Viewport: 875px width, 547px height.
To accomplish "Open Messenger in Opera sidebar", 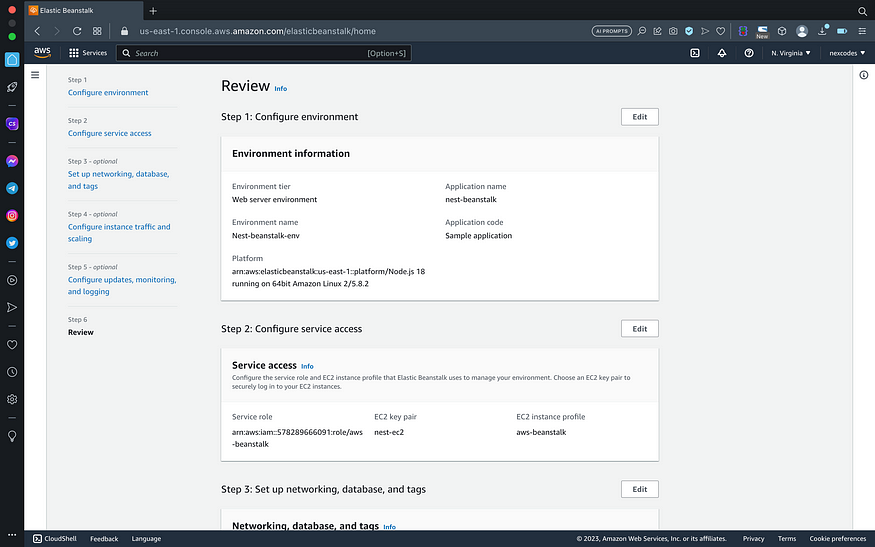I will pos(12,161).
